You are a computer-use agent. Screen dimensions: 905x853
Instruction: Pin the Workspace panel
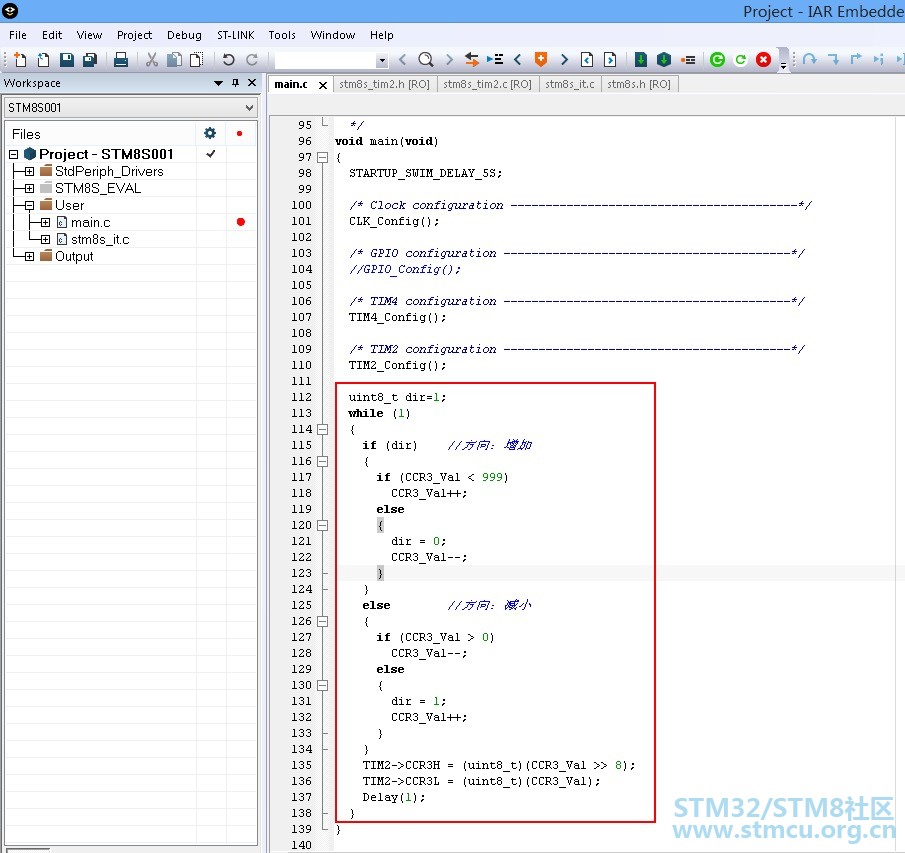[235, 83]
